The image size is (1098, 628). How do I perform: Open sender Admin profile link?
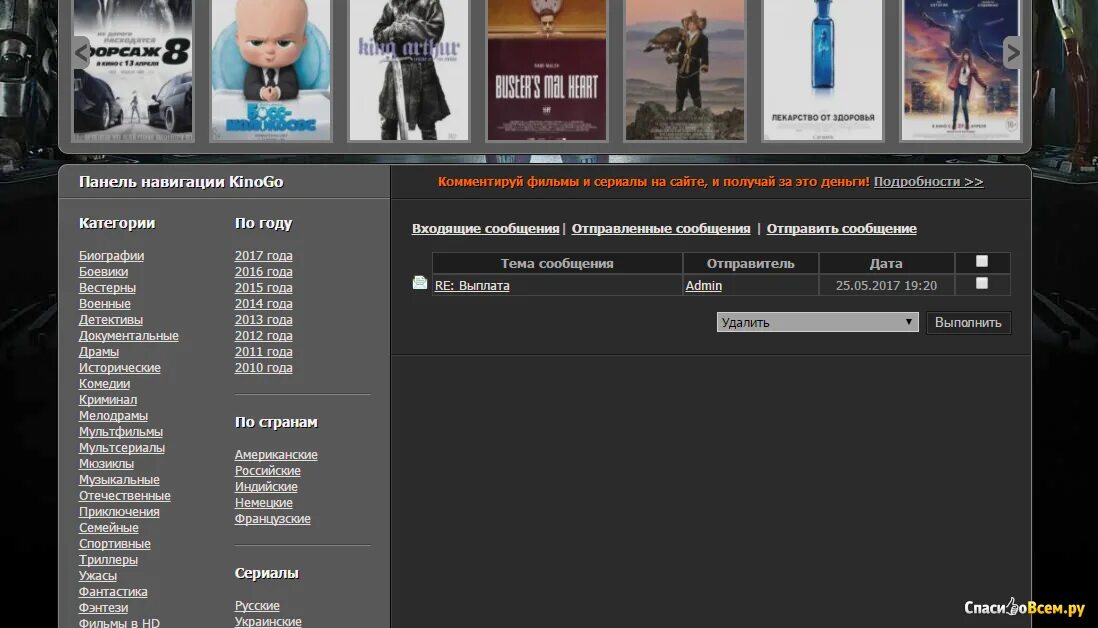tap(703, 286)
